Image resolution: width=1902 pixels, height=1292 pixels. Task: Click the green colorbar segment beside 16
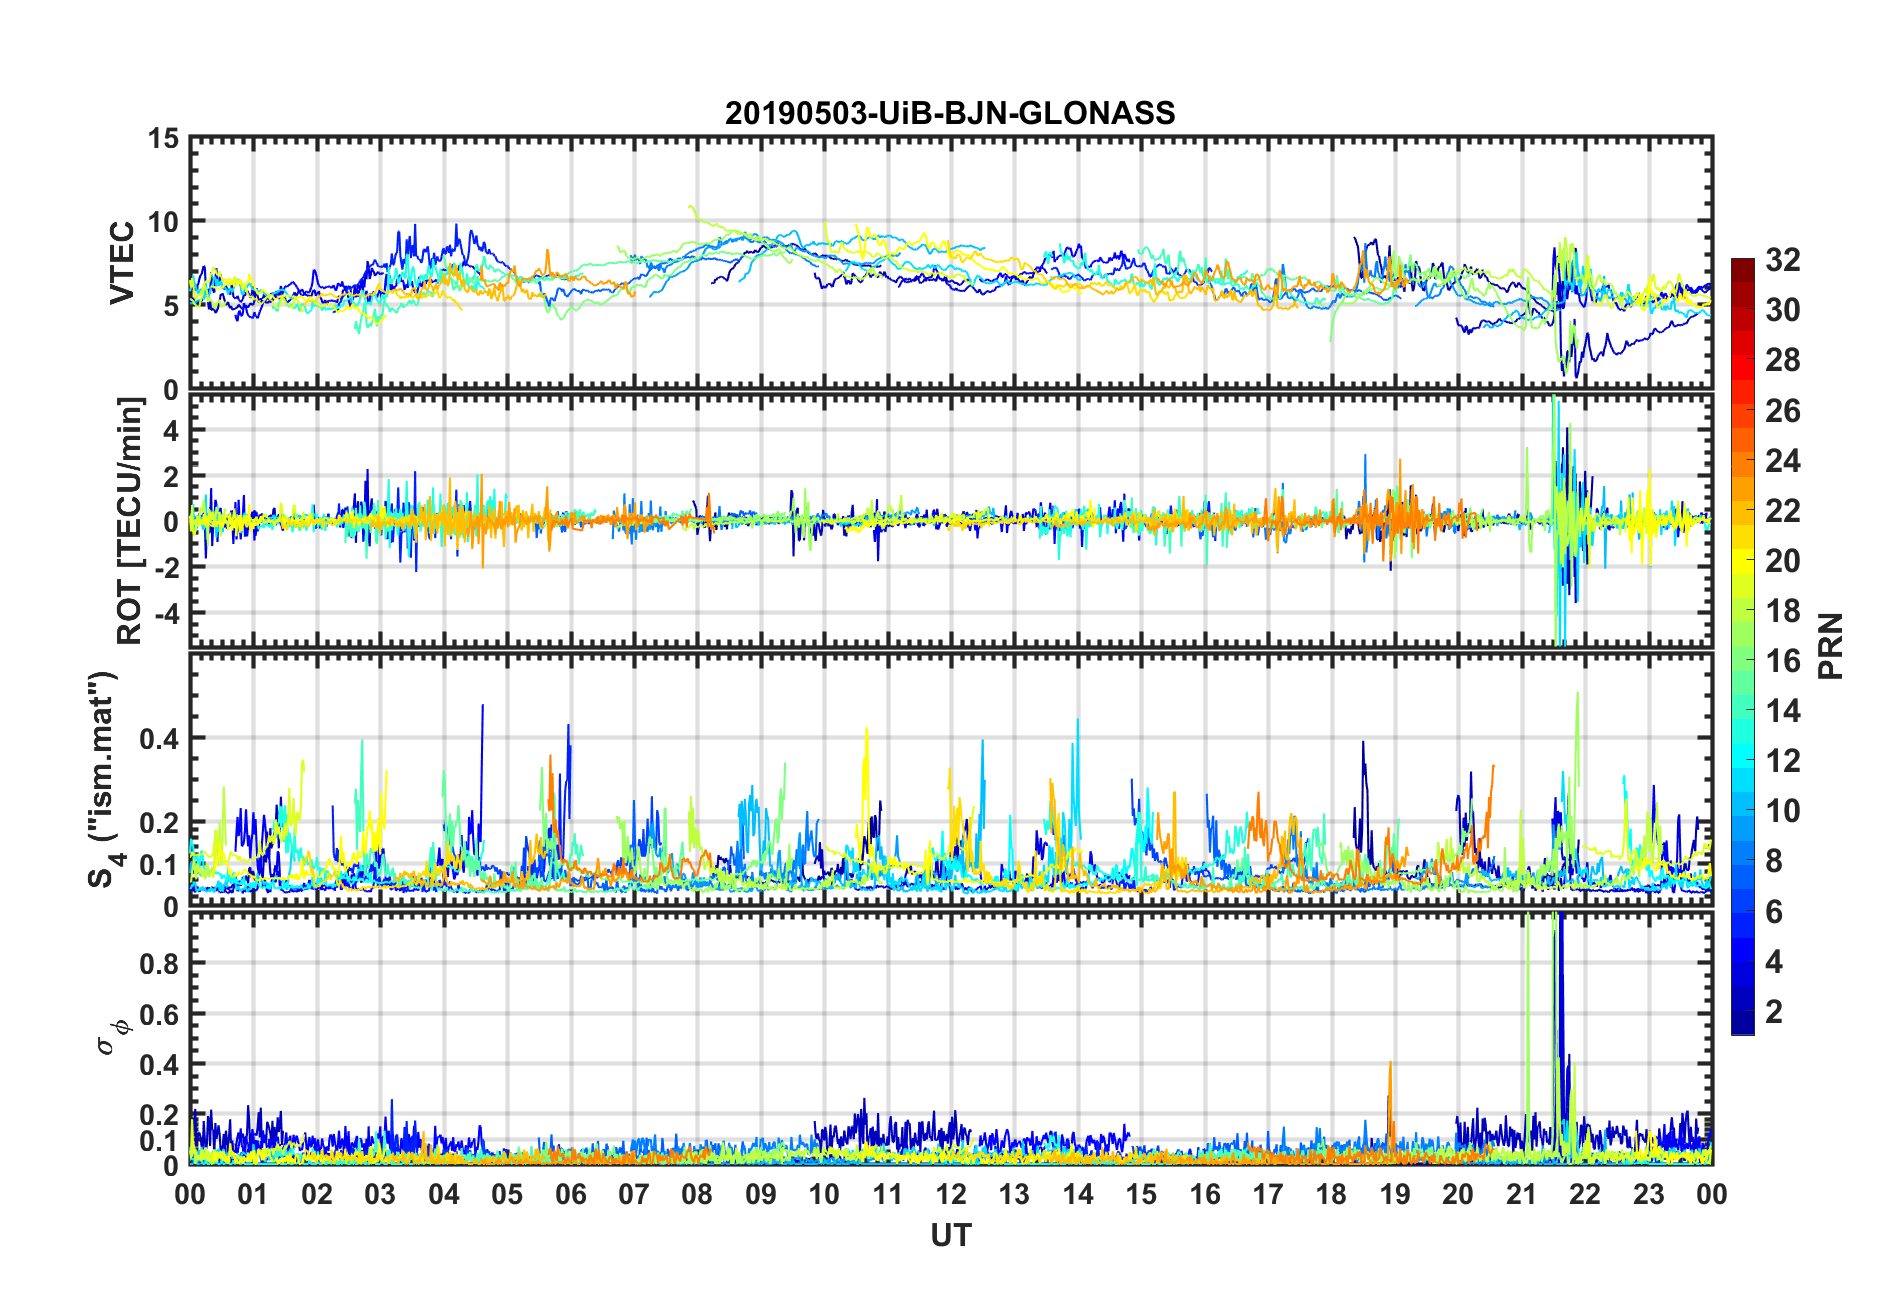[x=1743, y=660]
